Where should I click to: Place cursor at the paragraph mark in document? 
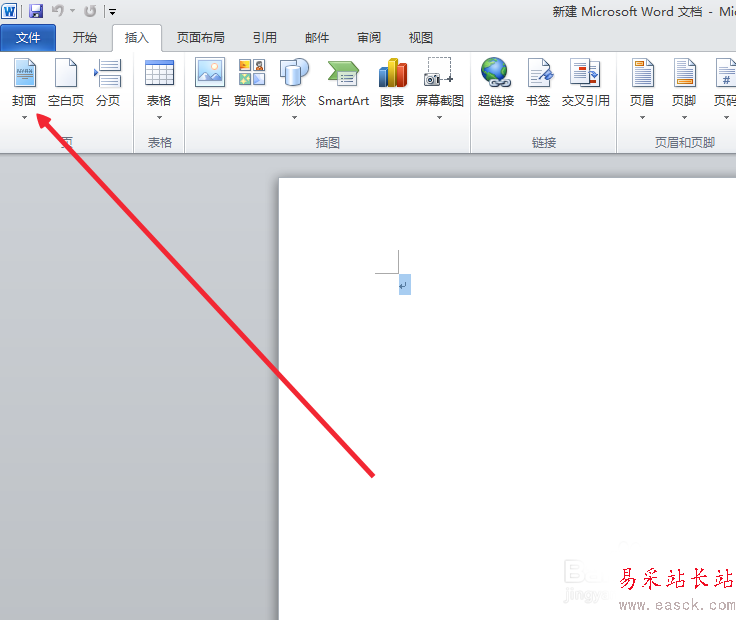coord(405,285)
